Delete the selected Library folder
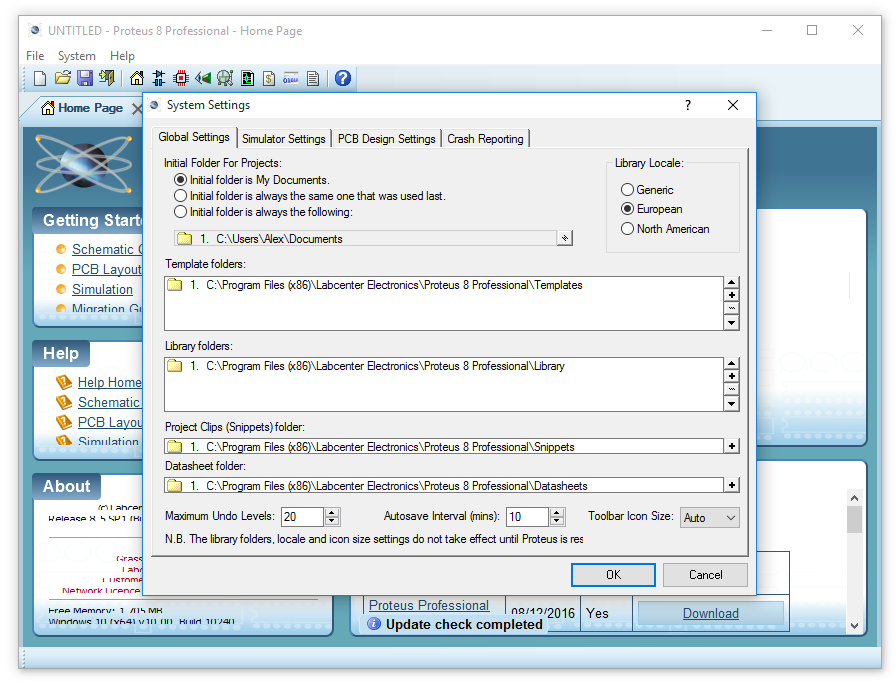This screenshot has height=683, width=896. [731, 390]
